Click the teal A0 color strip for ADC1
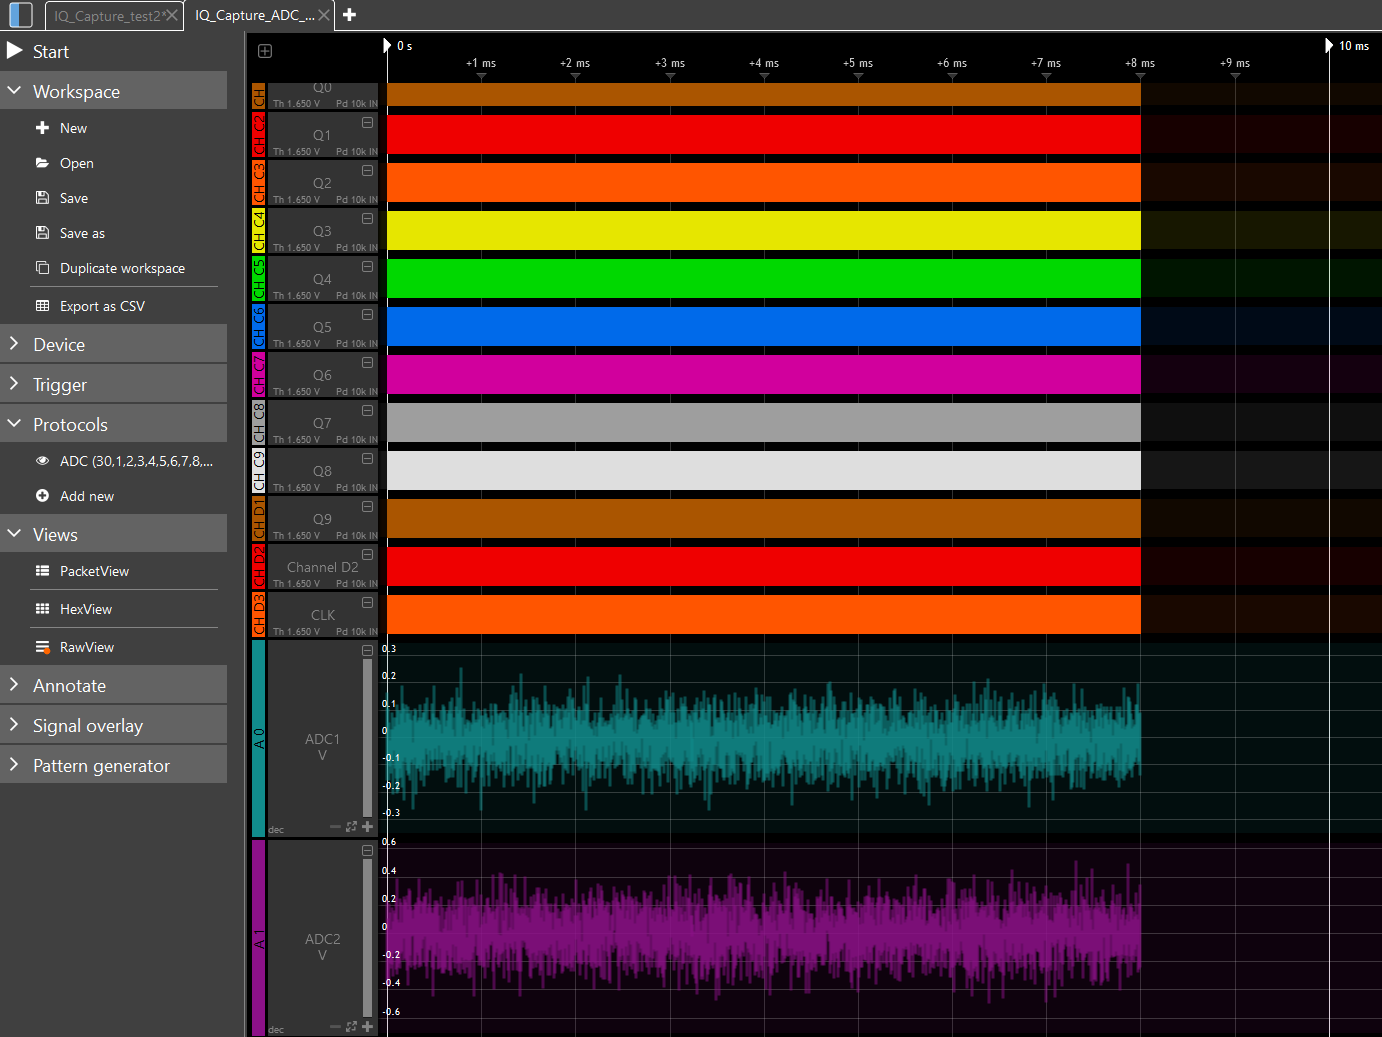The image size is (1382, 1037). point(258,738)
